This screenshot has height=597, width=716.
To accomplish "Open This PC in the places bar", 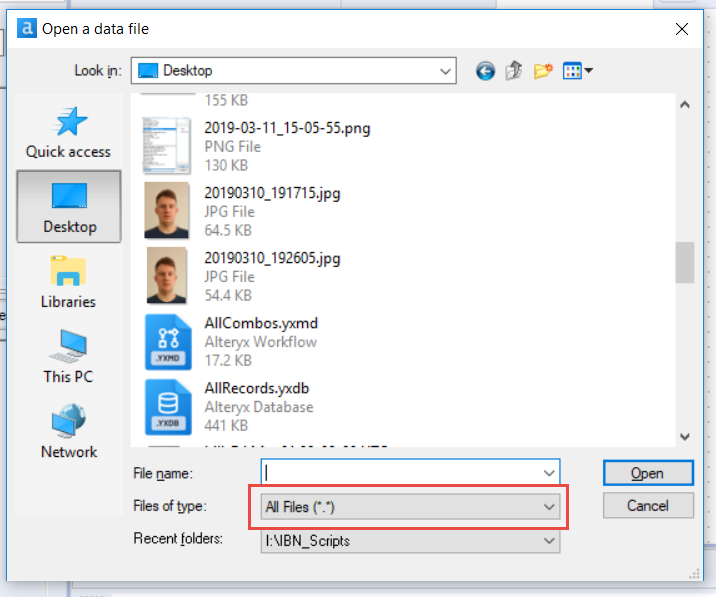I will (68, 357).
